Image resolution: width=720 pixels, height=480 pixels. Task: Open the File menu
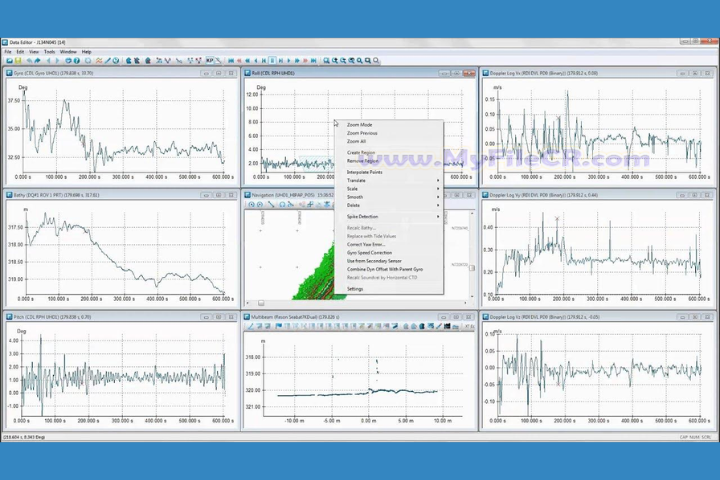tap(8, 52)
